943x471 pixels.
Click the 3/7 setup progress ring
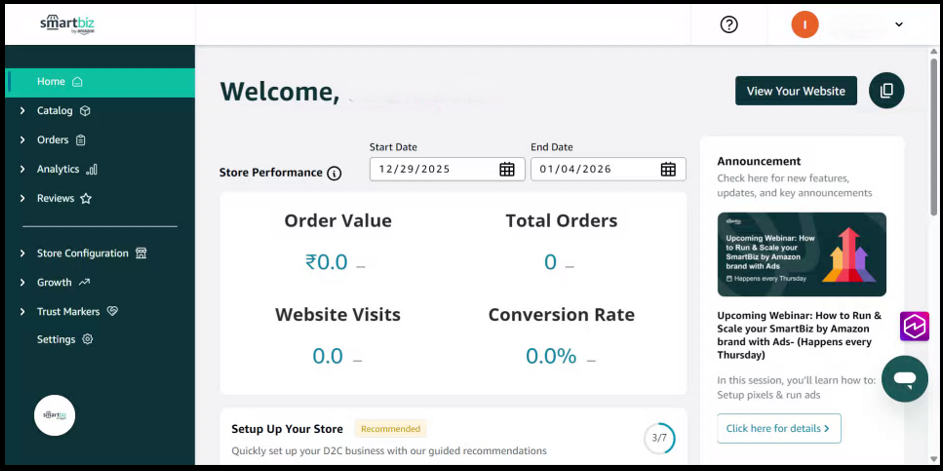coord(659,438)
